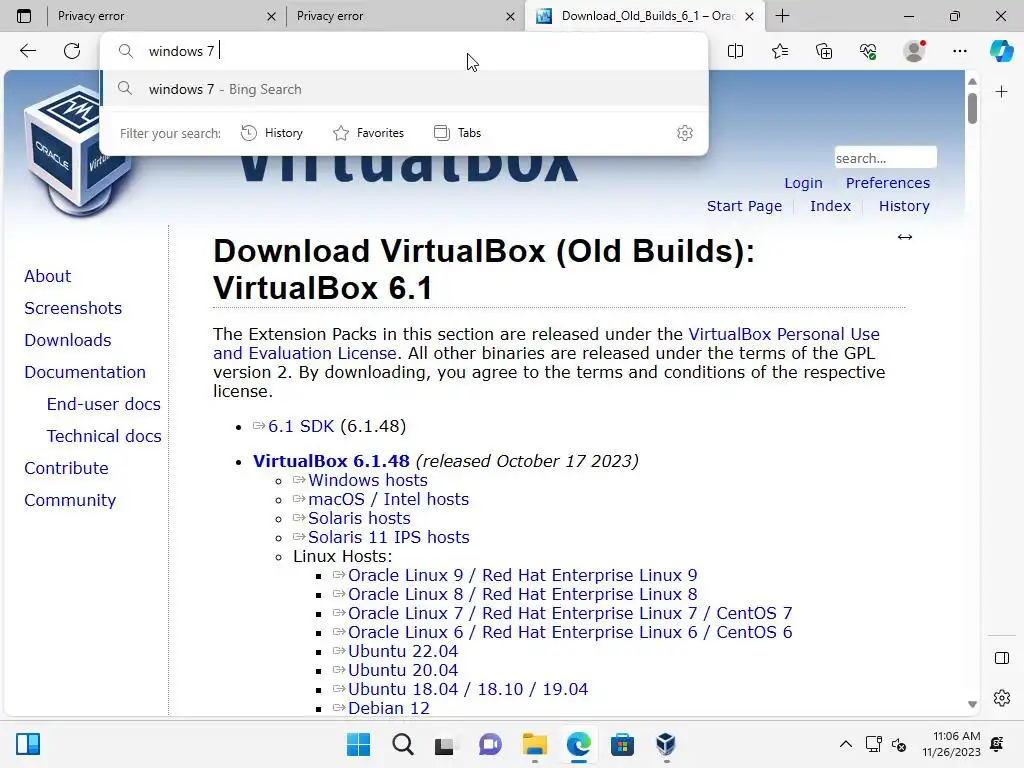The width and height of the screenshot is (1024, 768).
Task: Open Browser essentials heart icon
Action: click(x=868, y=51)
